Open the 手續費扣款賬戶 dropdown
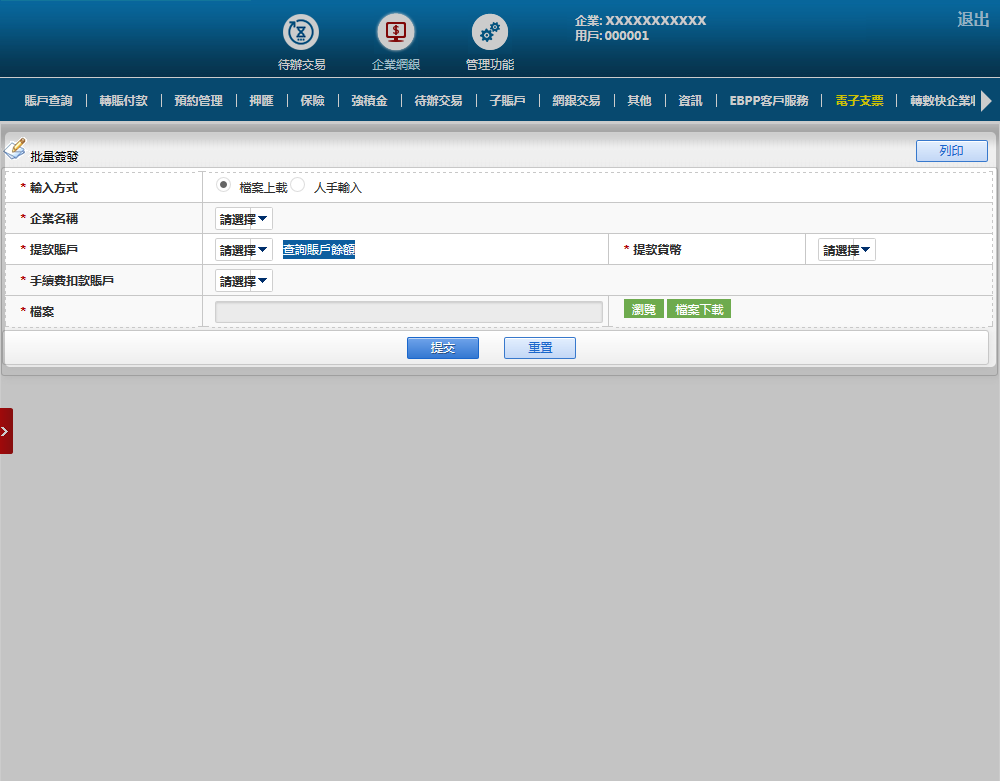 click(243, 281)
